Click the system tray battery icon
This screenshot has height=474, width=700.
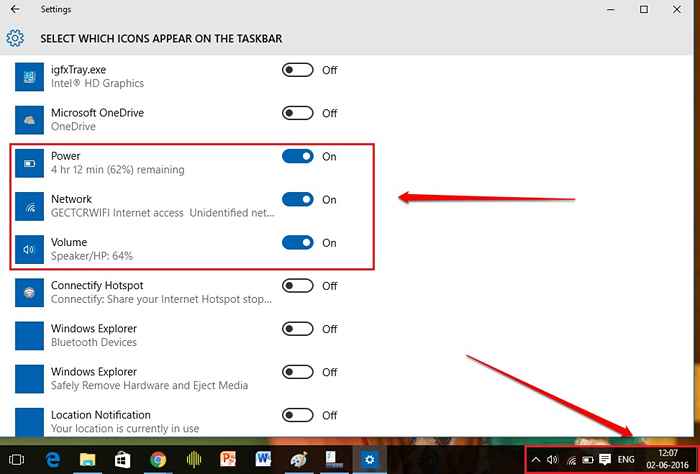(x=588, y=460)
